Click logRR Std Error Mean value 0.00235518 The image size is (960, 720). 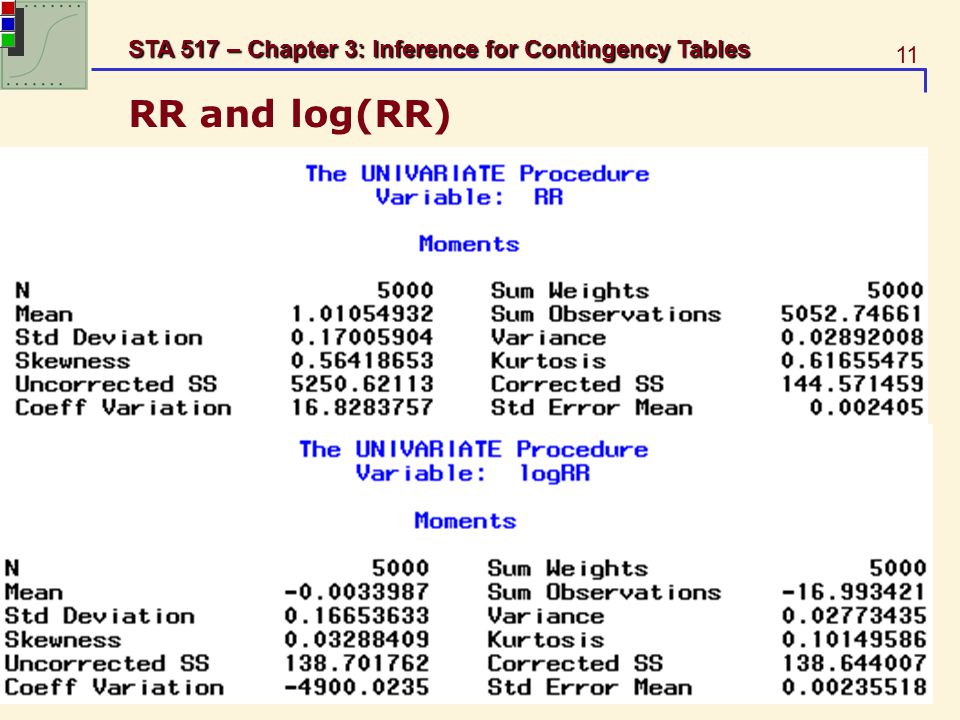pos(854,687)
